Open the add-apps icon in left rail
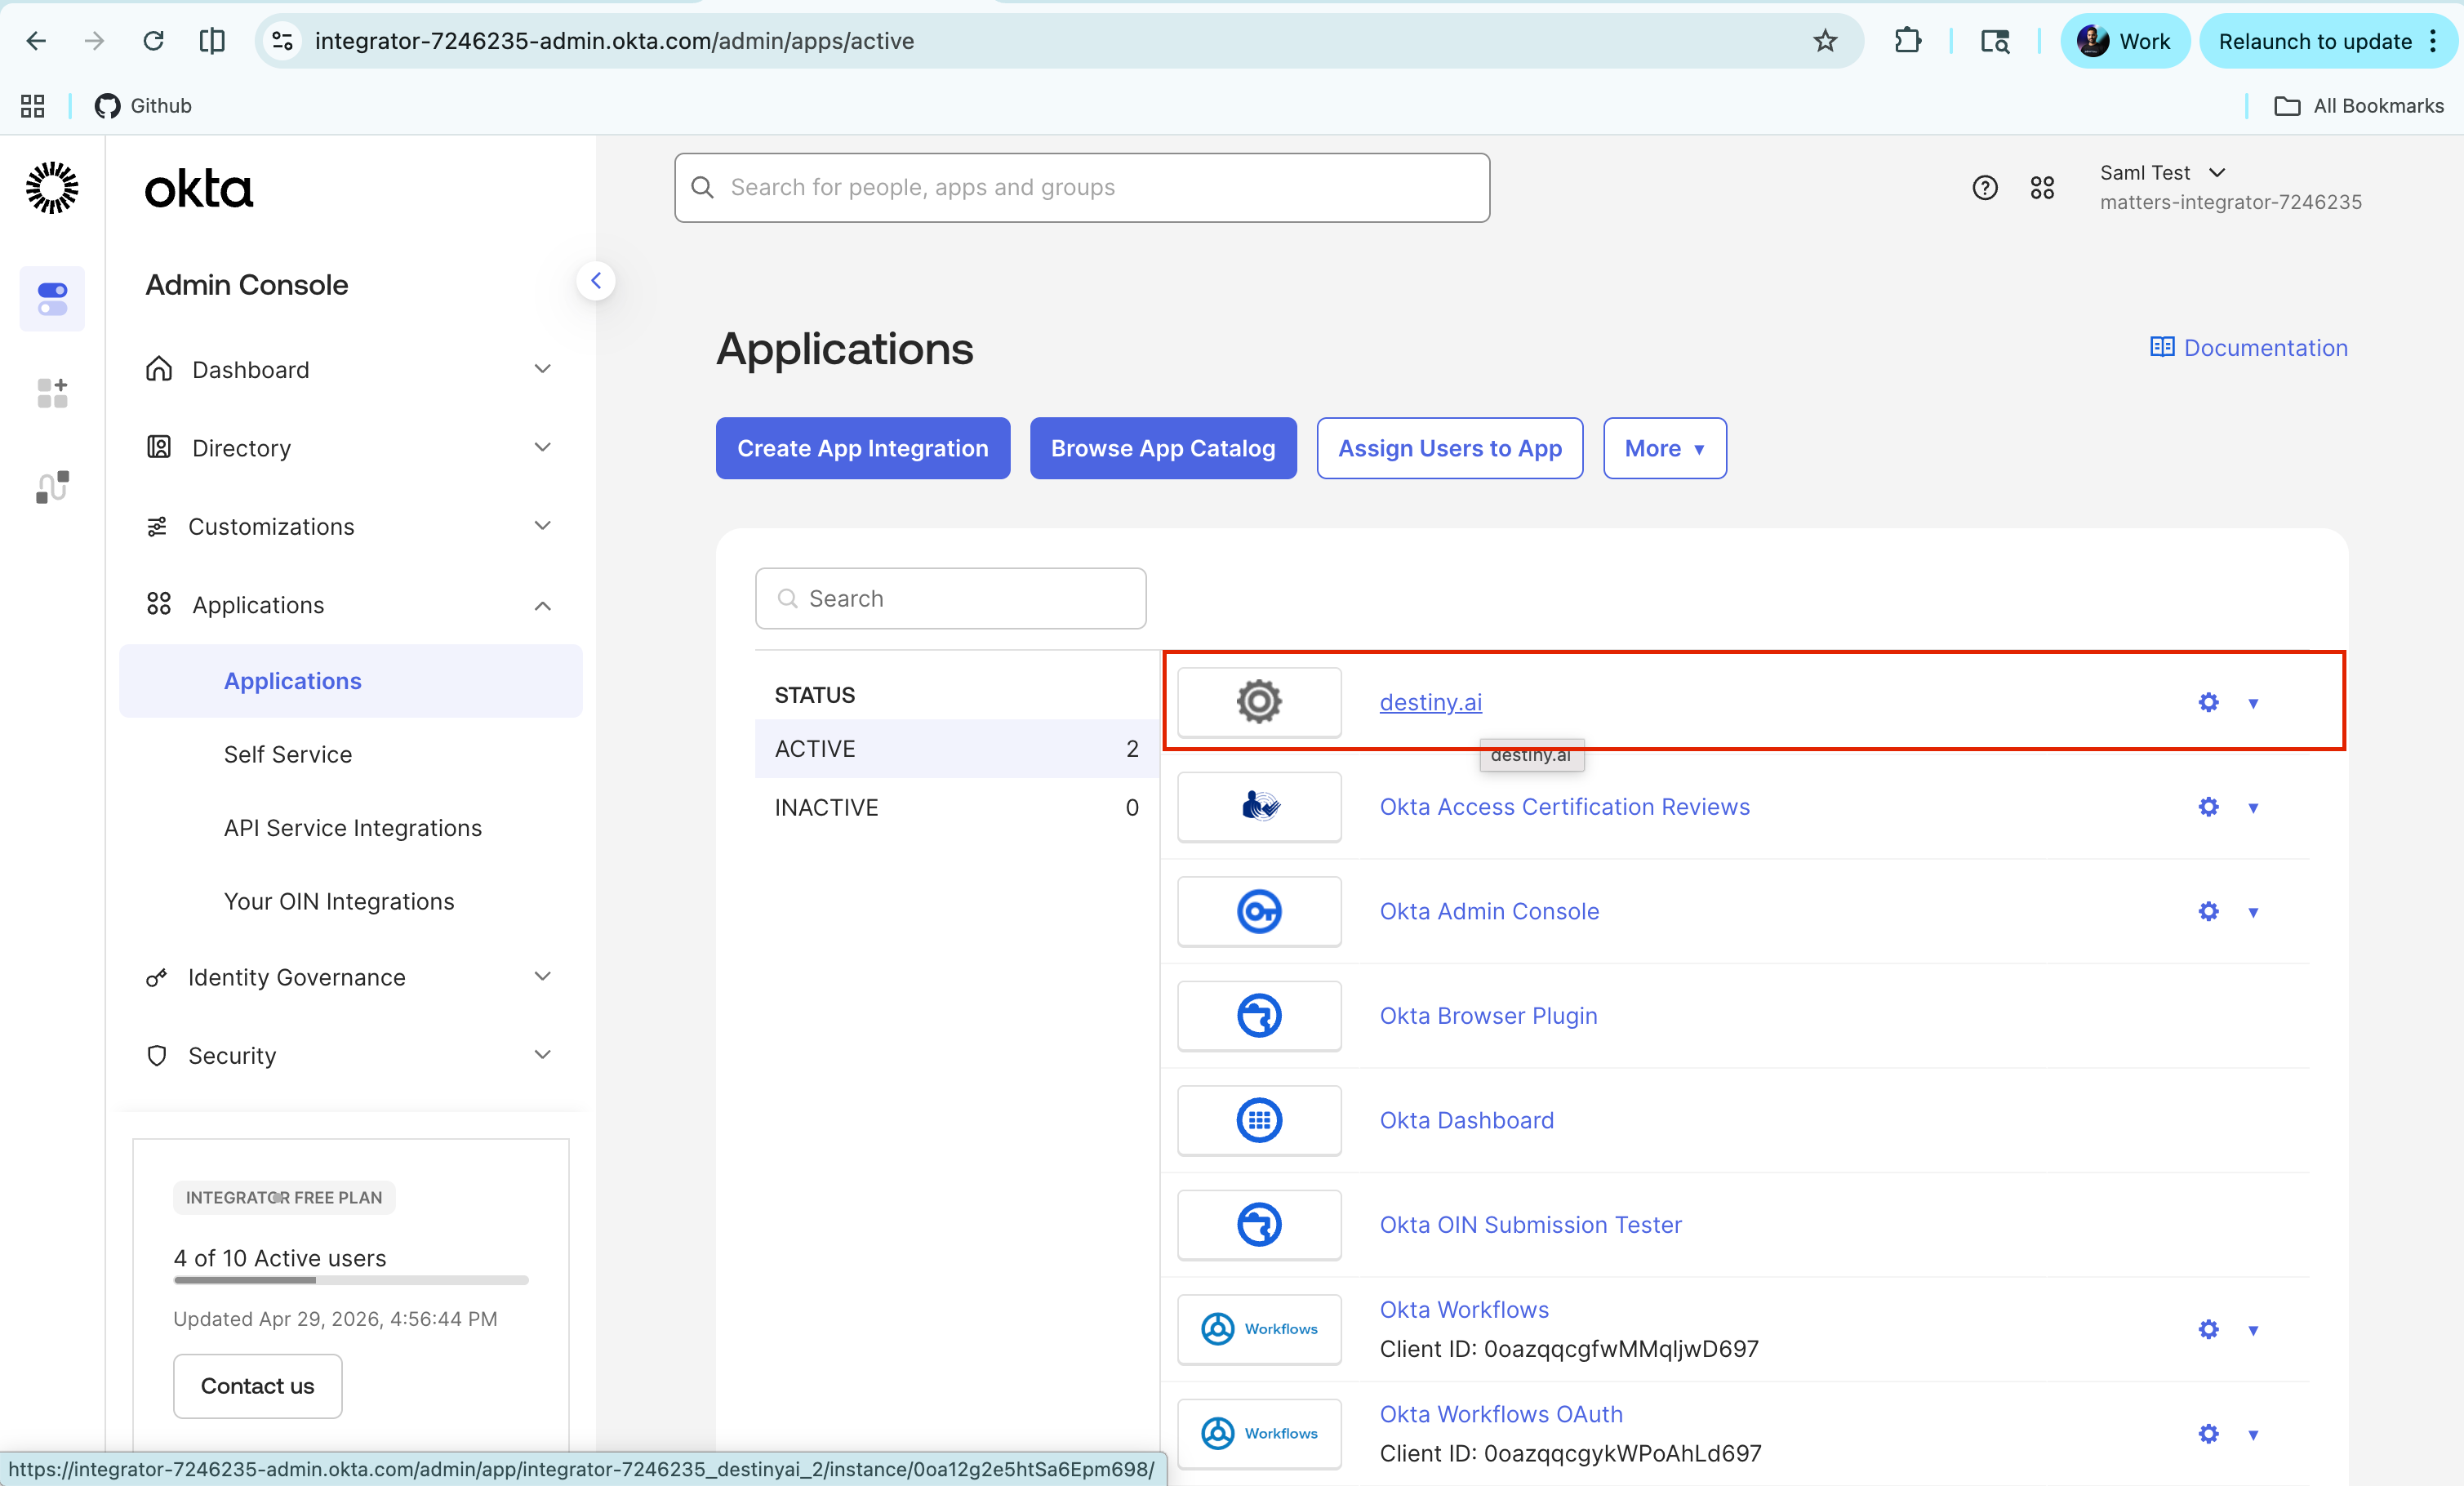Viewport: 2464px width, 1486px height. (x=52, y=393)
